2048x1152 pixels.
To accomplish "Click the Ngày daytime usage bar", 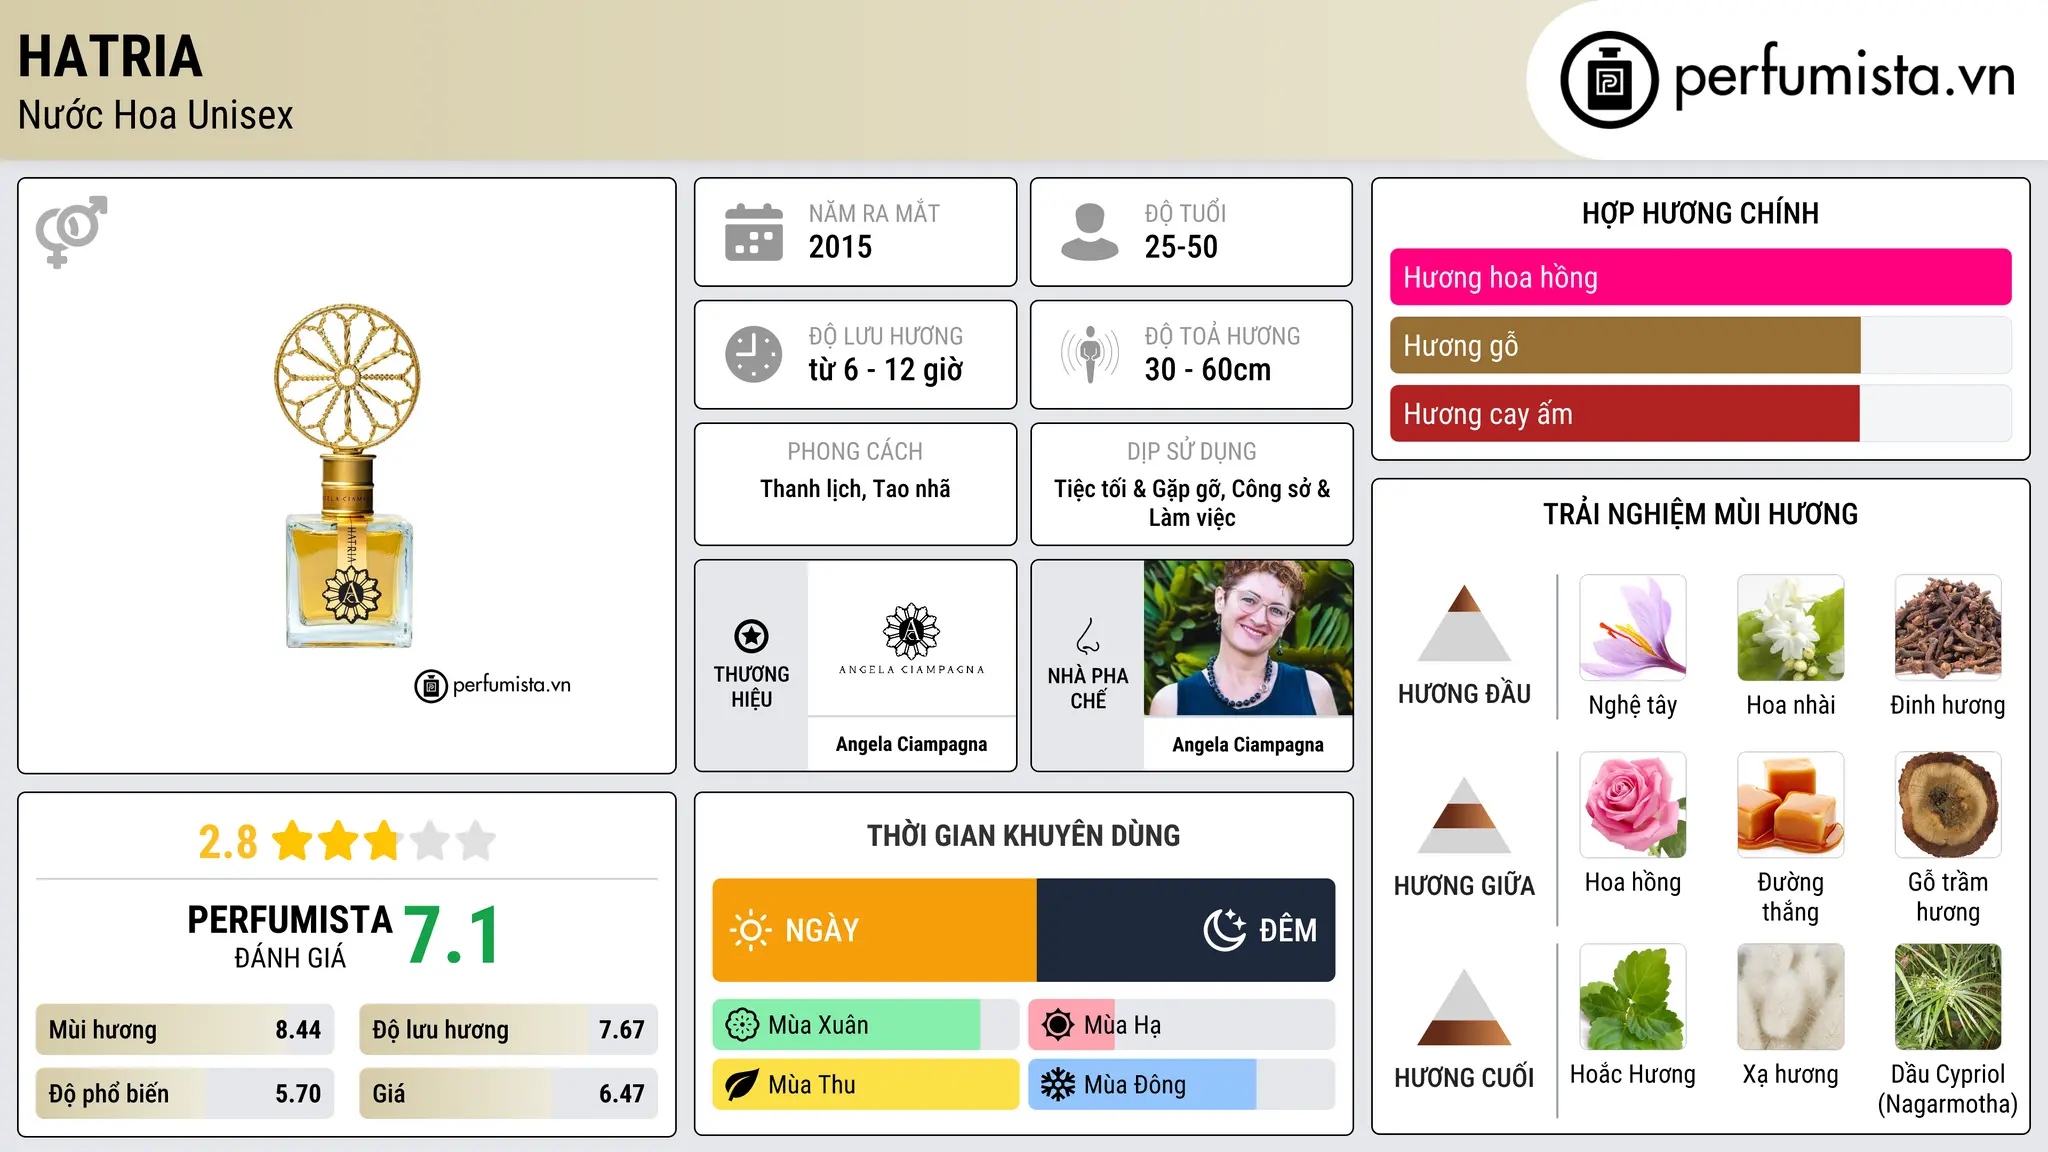I will pyautogui.click(x=875, y=930).
